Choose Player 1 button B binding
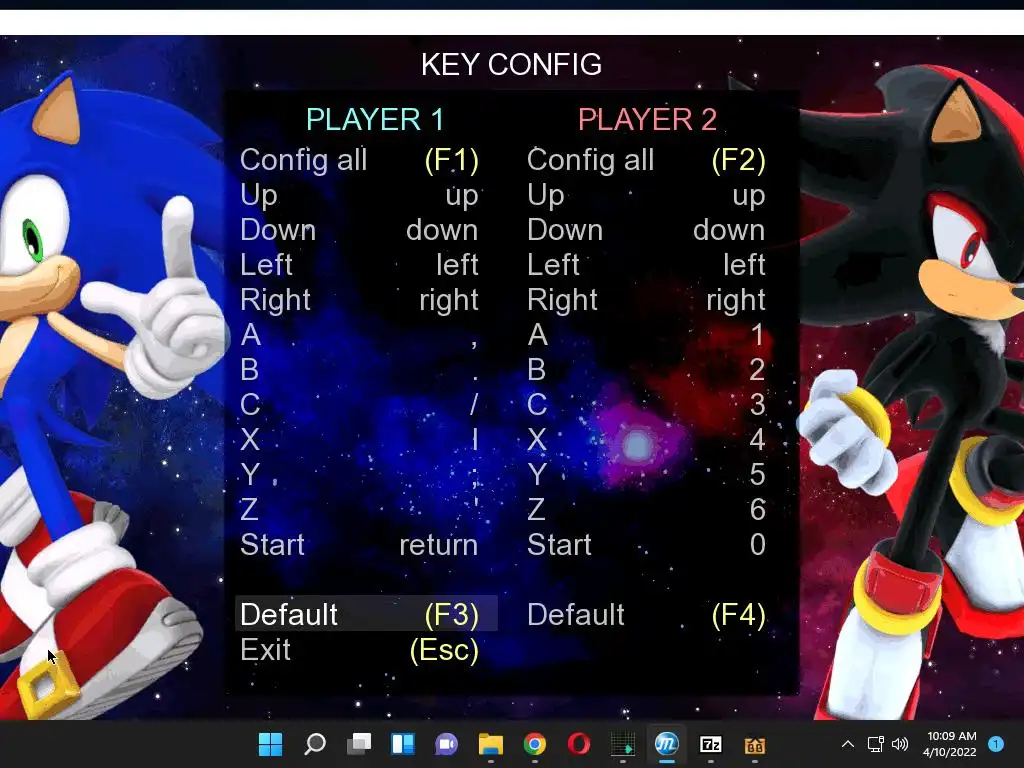1024x768 pixels. click(359, 370)
